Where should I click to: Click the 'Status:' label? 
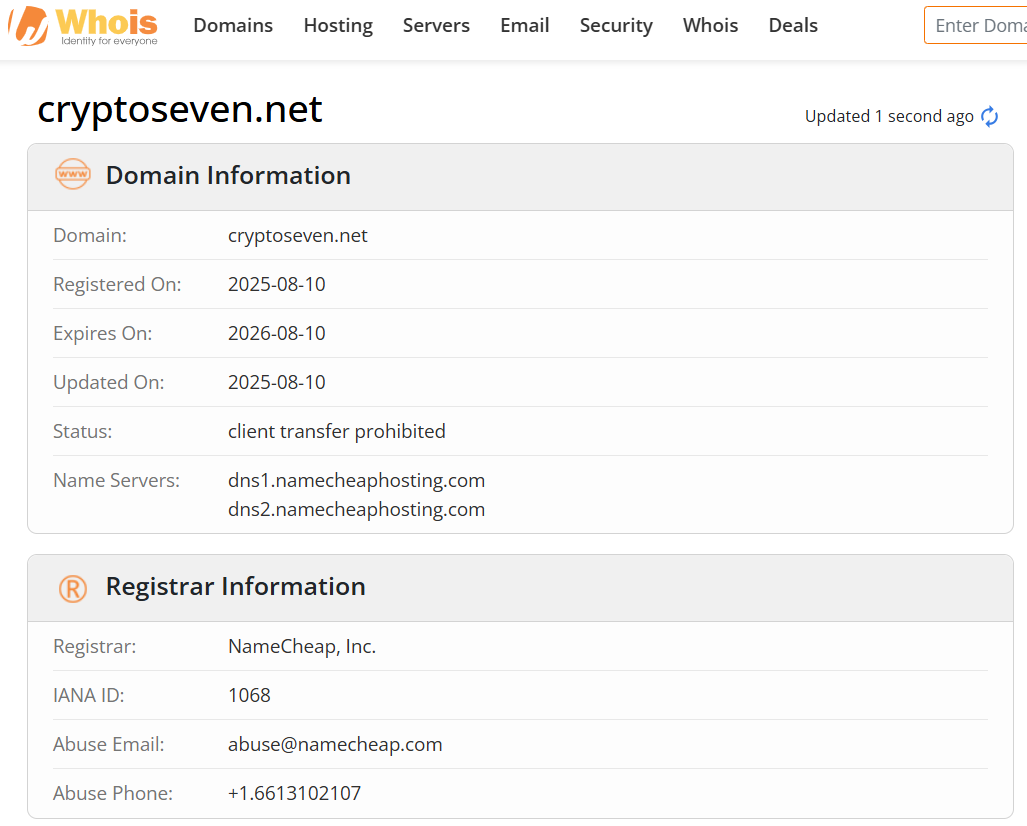tap(83, 432)
